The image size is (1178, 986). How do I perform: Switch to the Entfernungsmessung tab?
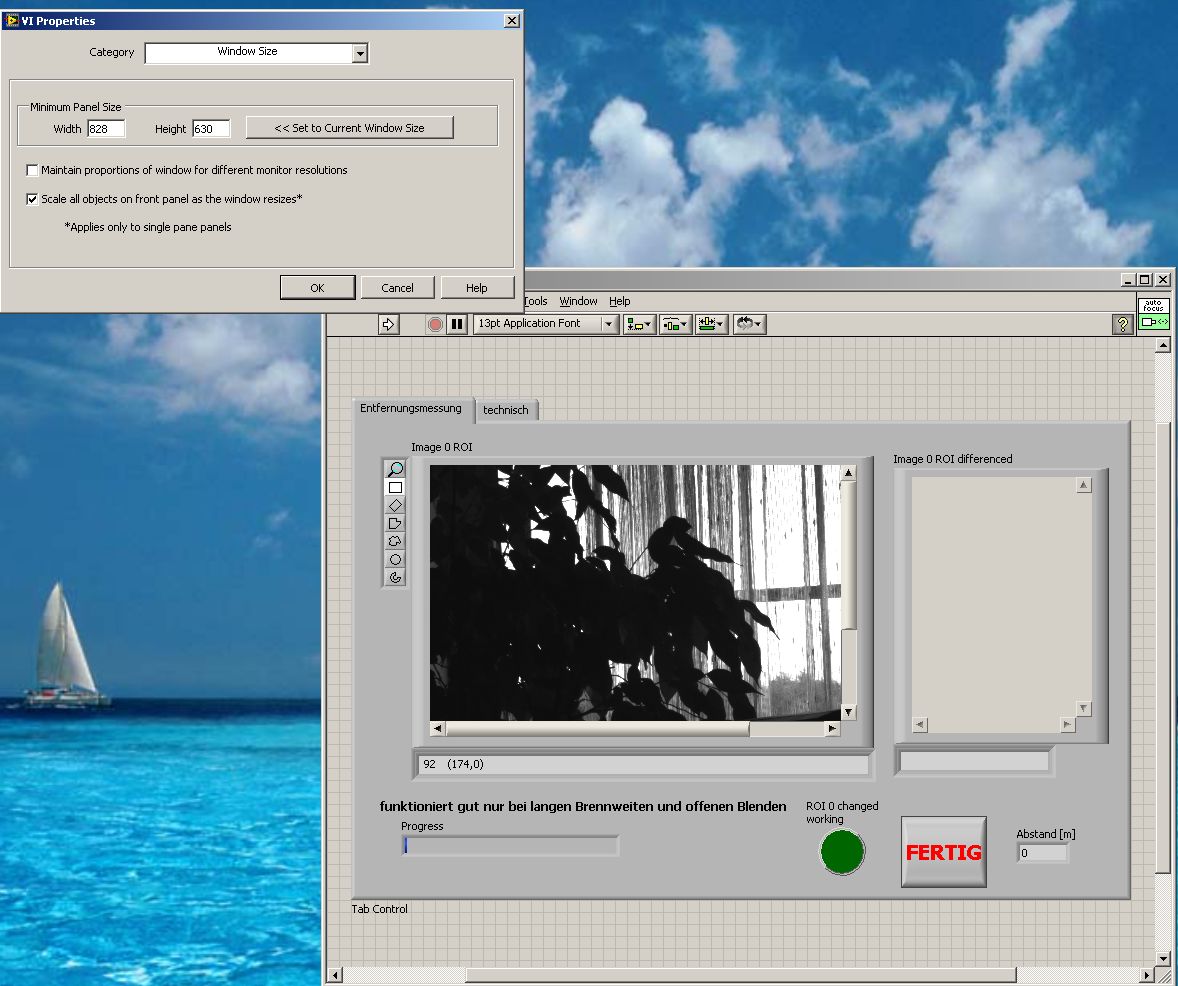pyautogui.click(x=411, y=408)
